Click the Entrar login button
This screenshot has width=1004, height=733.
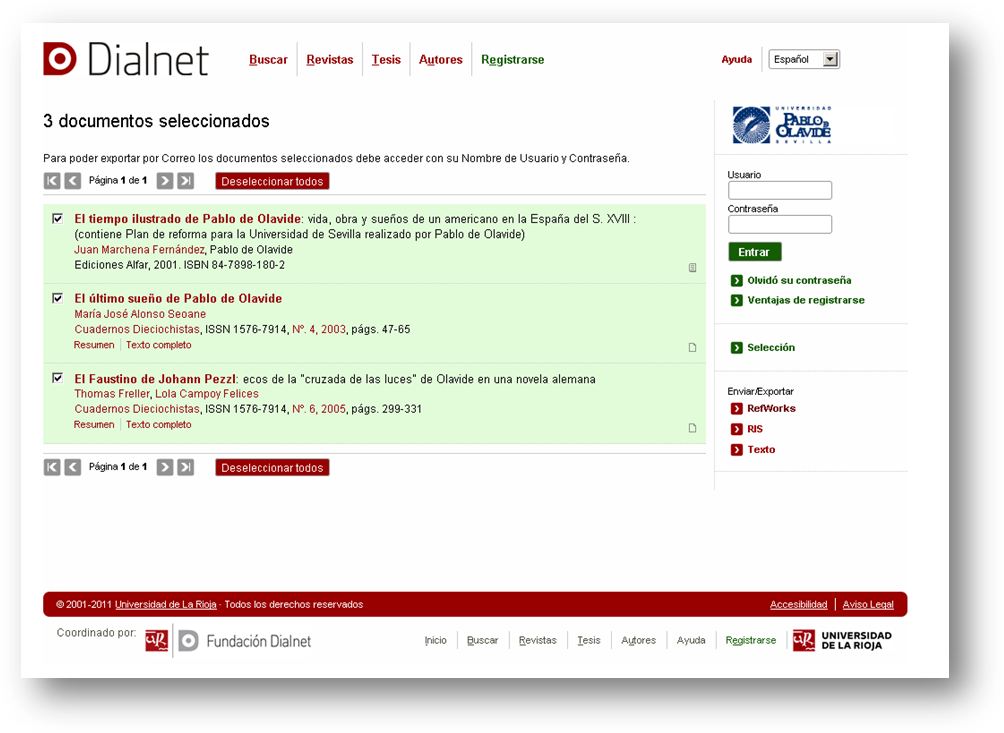click(754, 252)
